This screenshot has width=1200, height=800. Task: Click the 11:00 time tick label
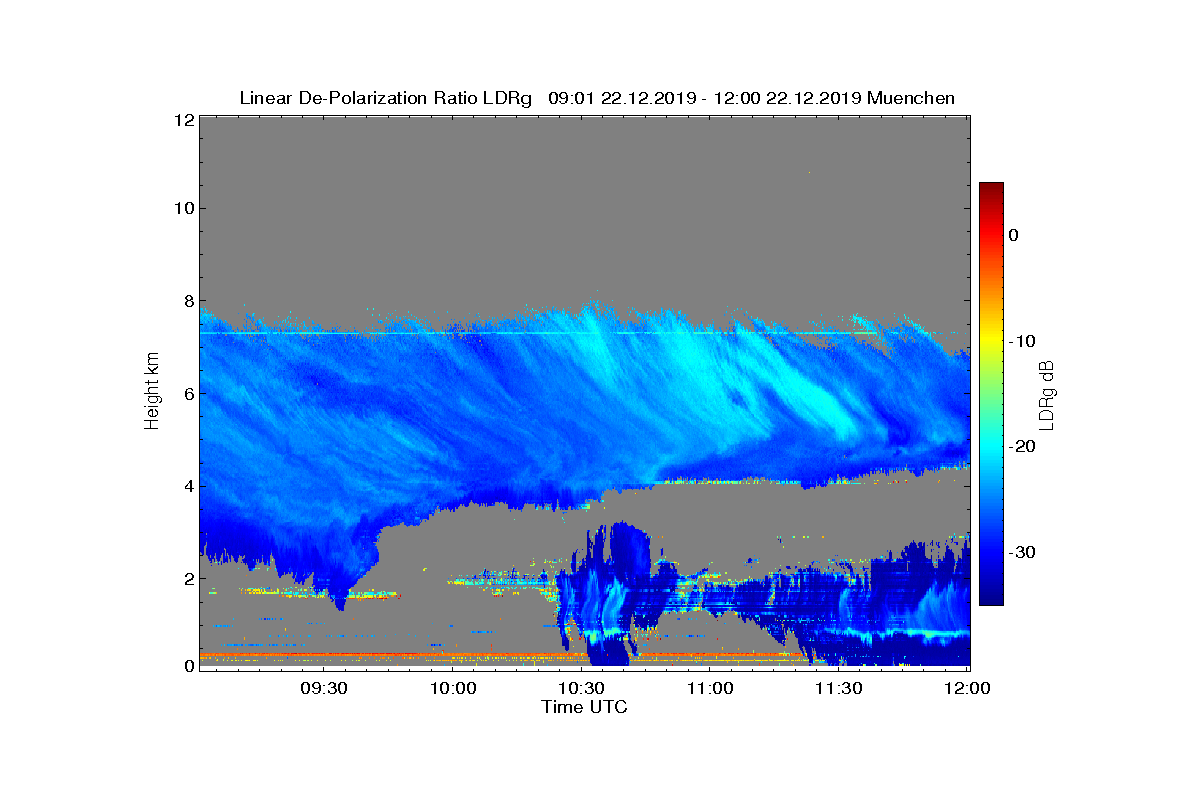tap(711, 689)
